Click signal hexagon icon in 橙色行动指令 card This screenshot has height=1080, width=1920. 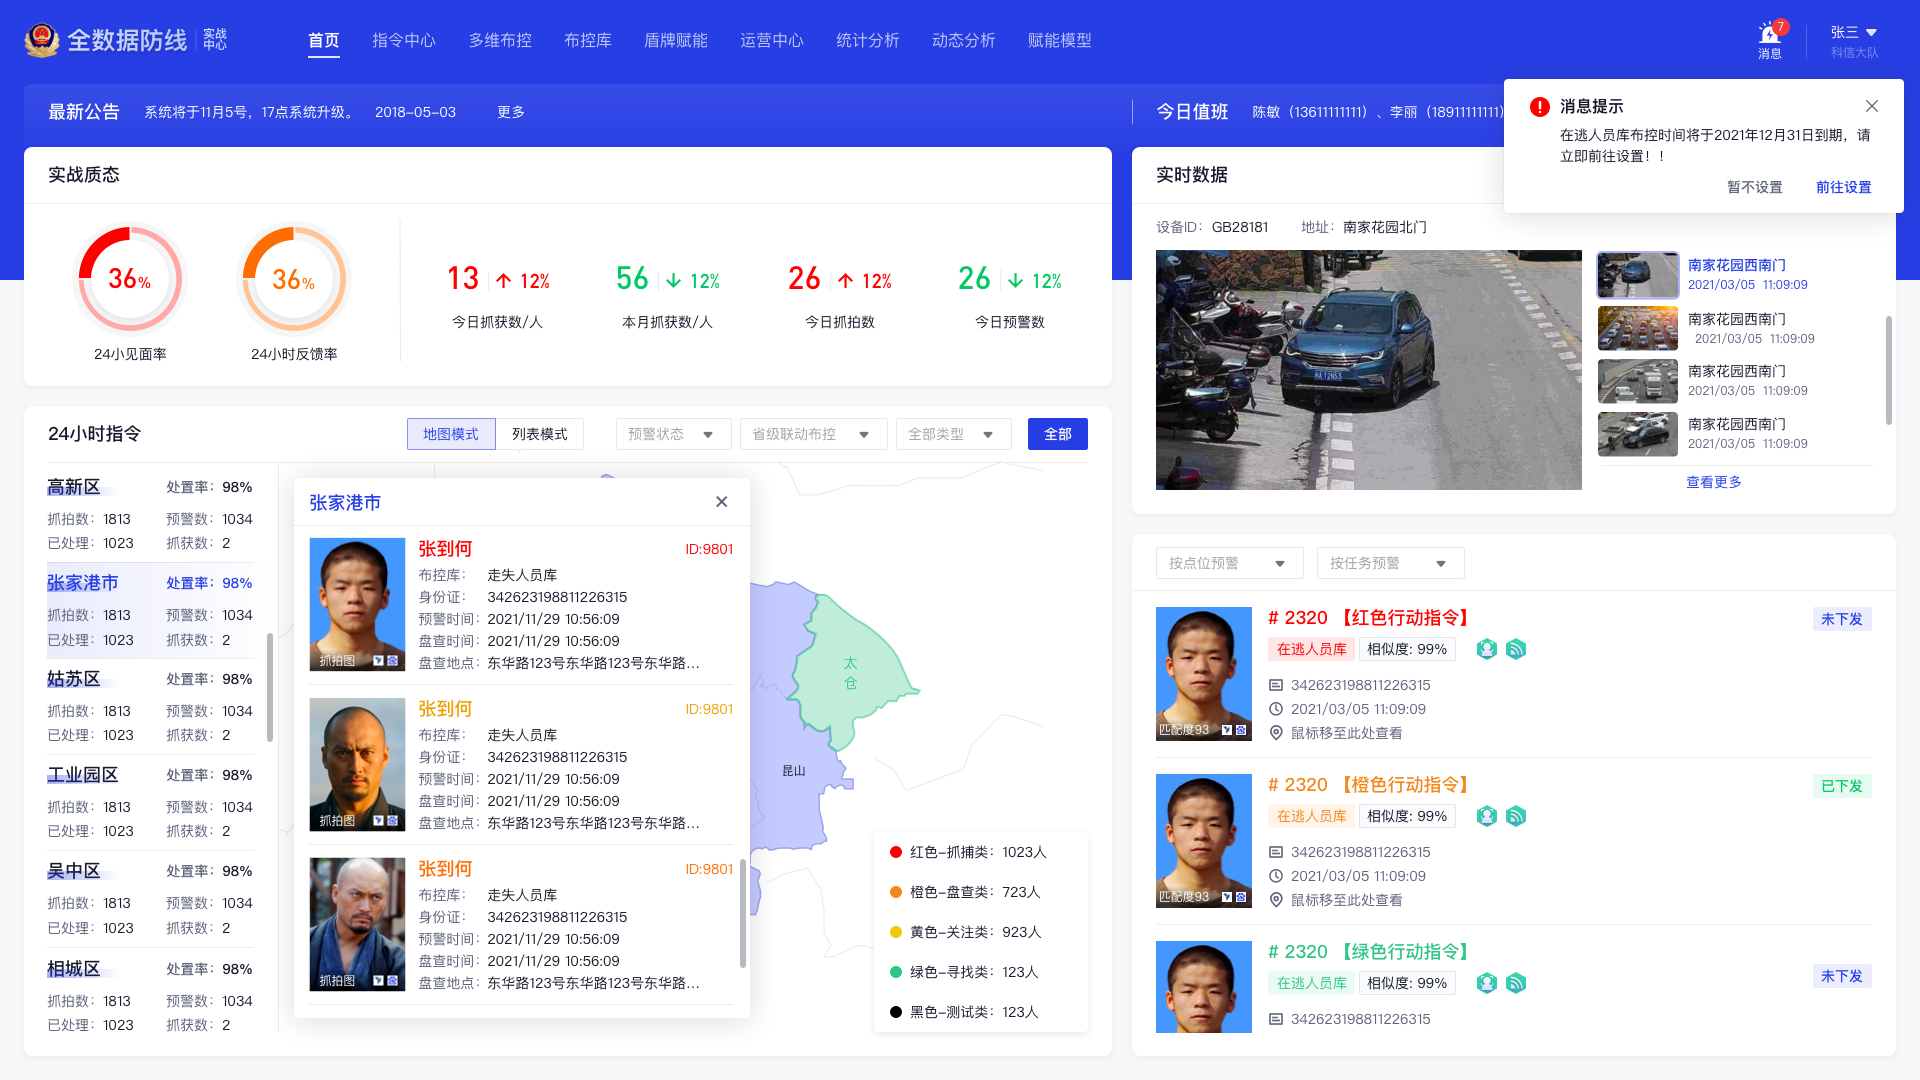click(x=1516, y=816)
